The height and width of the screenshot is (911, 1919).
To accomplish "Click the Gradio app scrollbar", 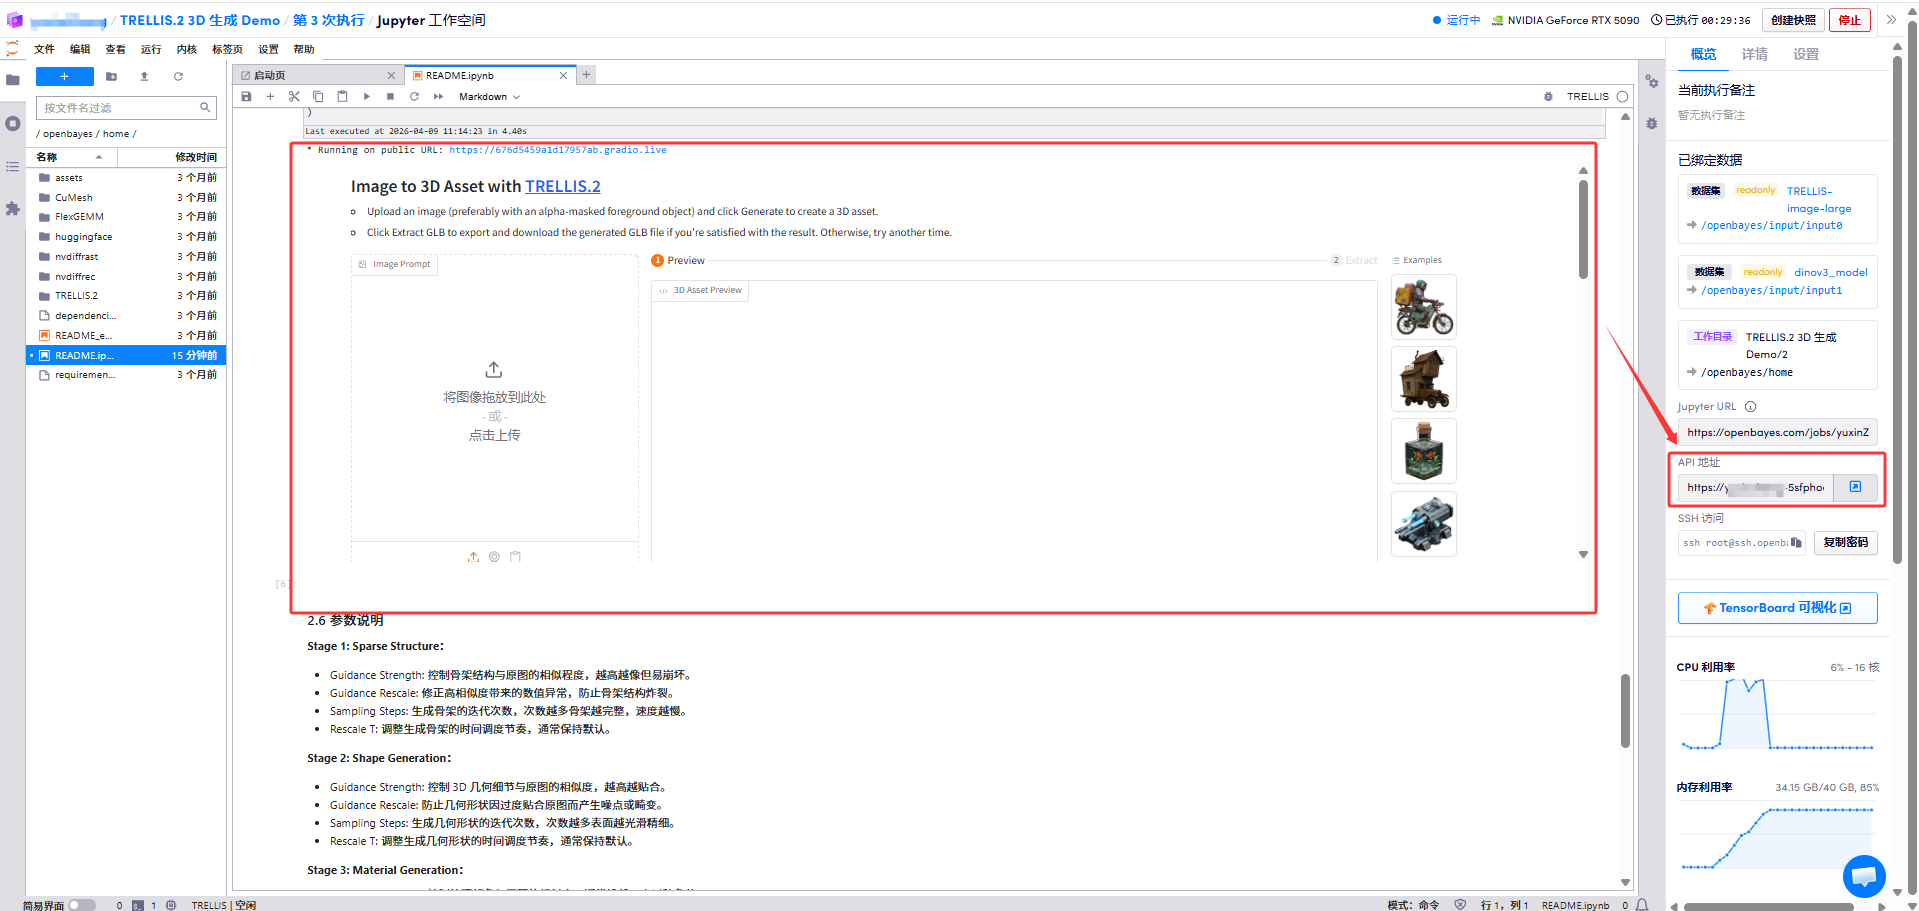I will (x=1583, y=228).
